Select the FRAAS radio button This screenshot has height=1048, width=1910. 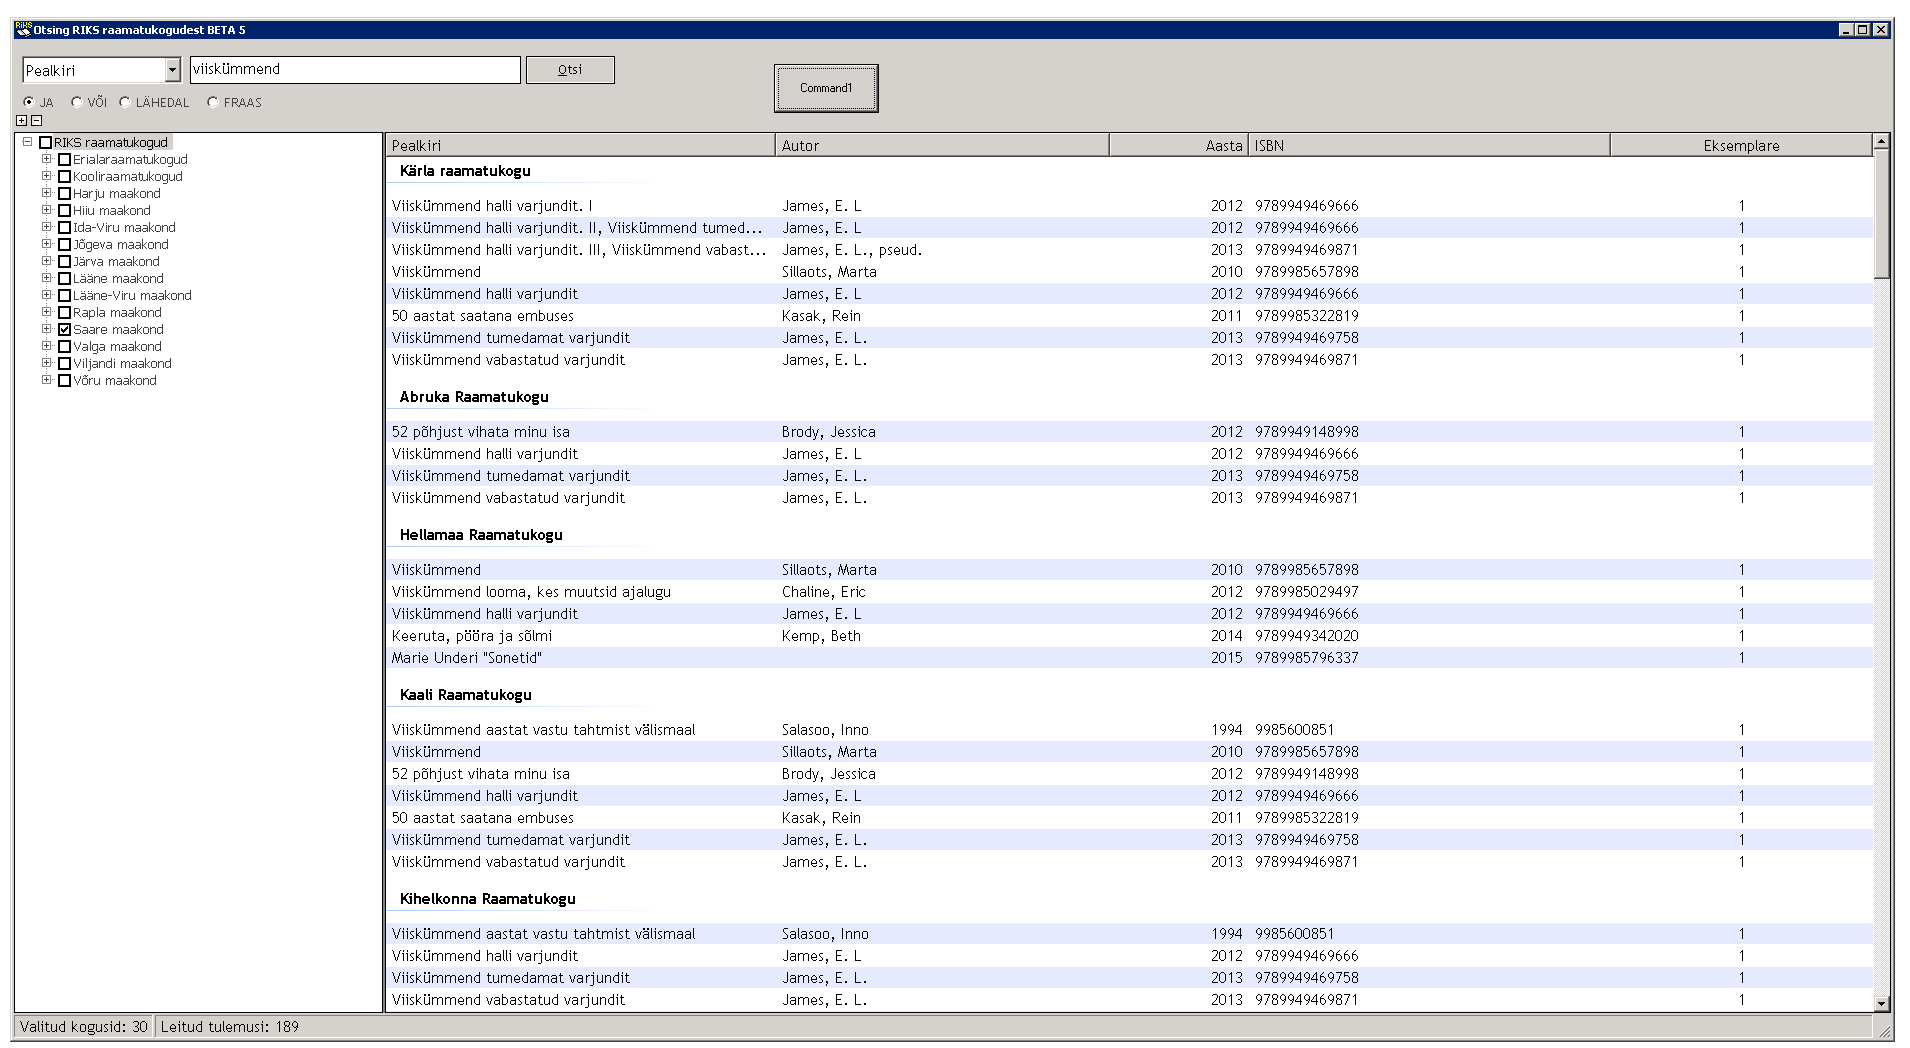[213, 102]
